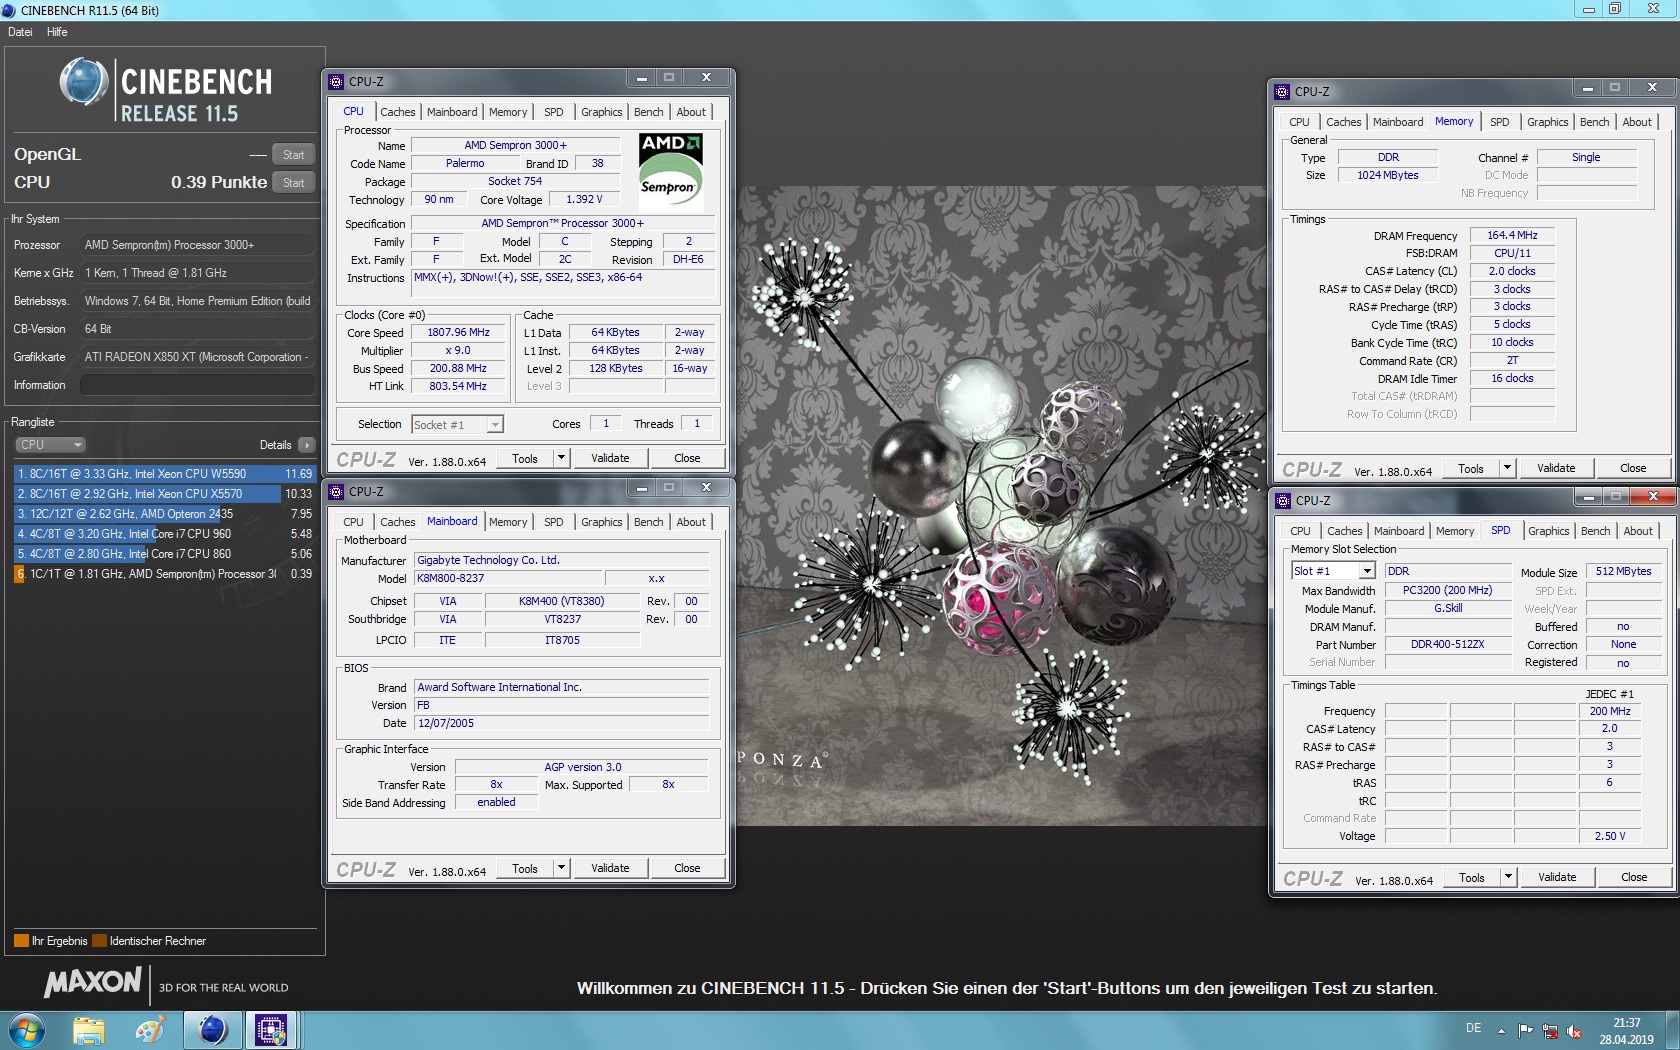This screenshot has height=1050, width=1680.
Task: Click CPU-Z title icon in Mainboard window
Action: pos(337,492)
